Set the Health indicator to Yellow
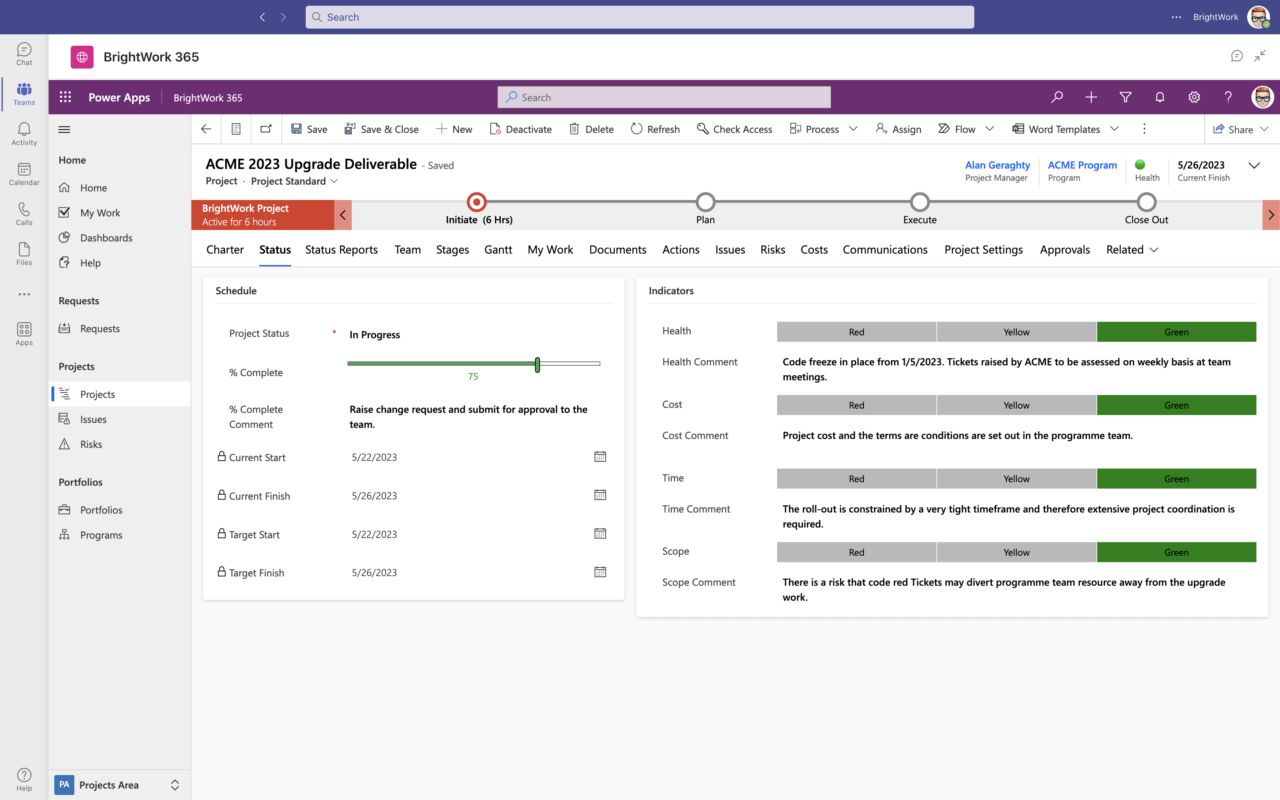 pos(1016,331)
